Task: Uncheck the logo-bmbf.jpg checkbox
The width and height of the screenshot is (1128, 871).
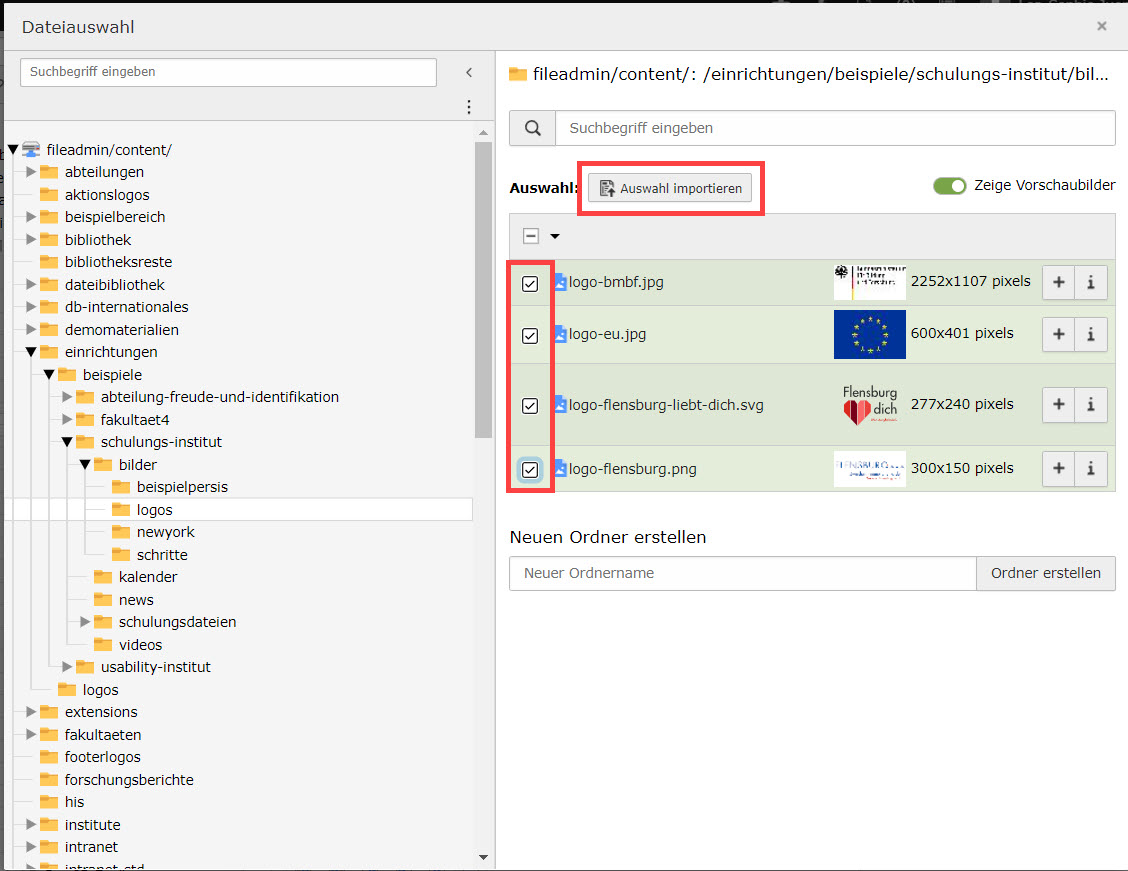Action: tap(530, 284)
